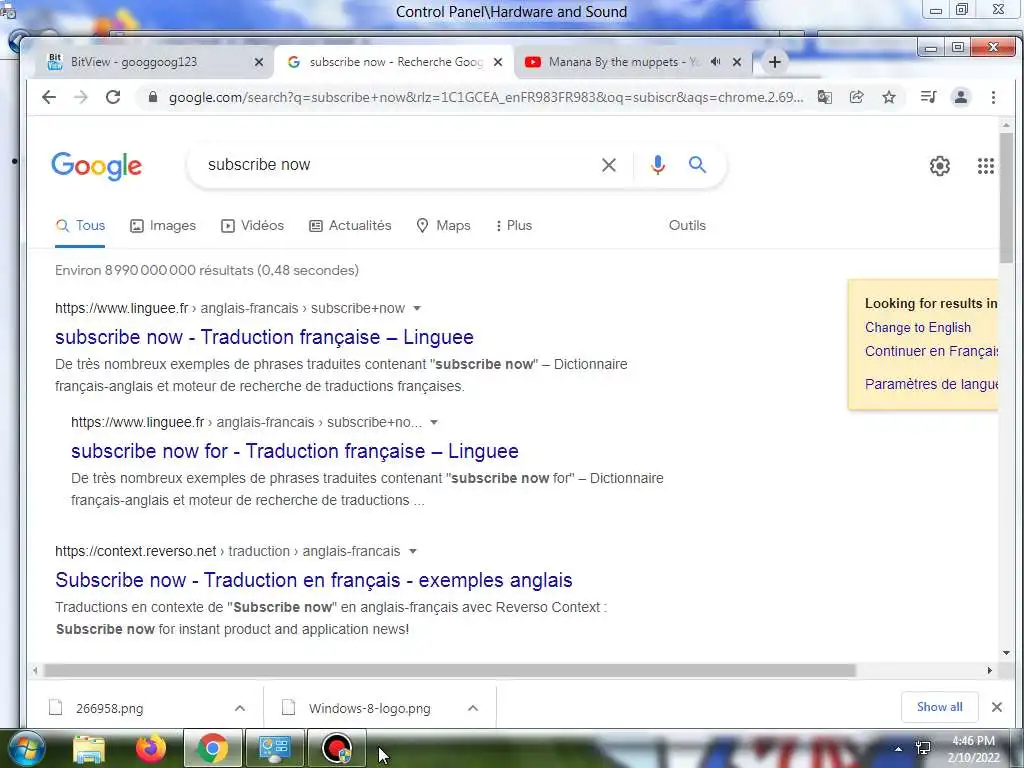Select the Tous search filter

(80, 226)
